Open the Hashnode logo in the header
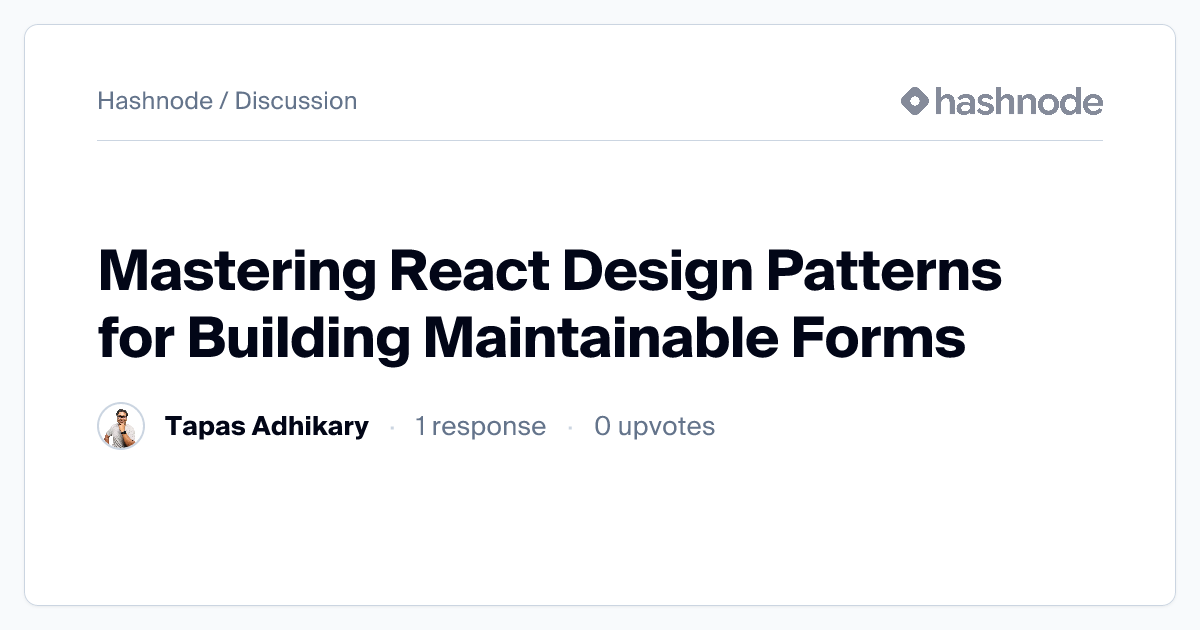The image size is (1200, 630). point(1000,100)
